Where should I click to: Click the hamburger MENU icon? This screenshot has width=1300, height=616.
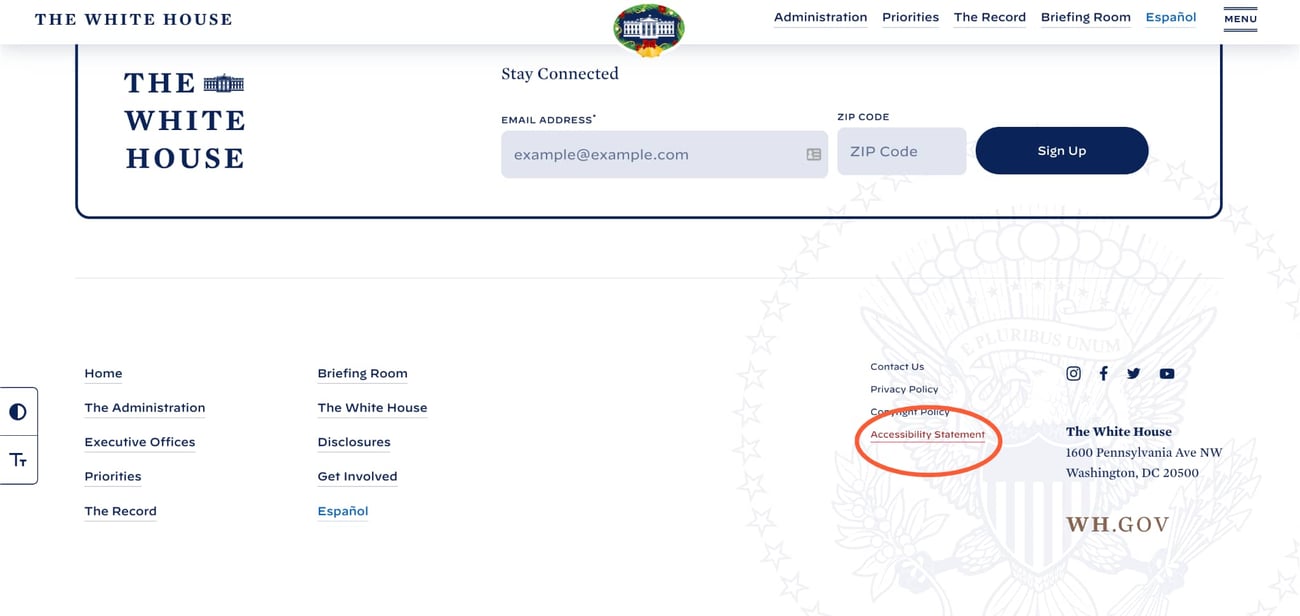tap(1240, 19)
